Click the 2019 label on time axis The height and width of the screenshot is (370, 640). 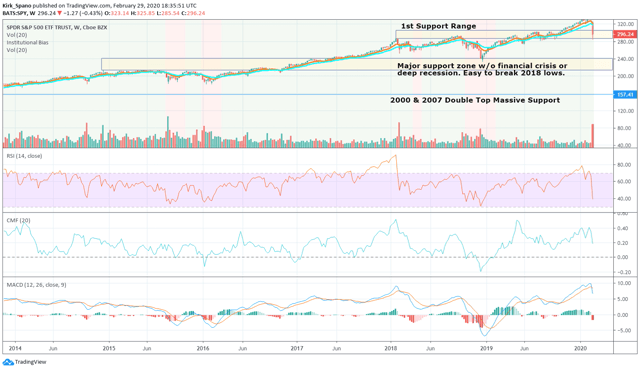point(486,348)
